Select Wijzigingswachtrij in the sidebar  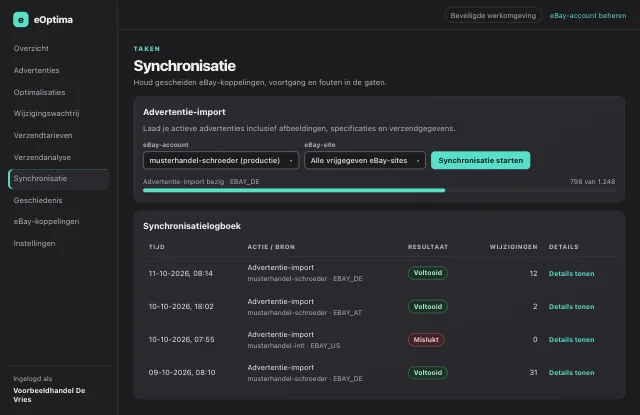pyautogui.click(x=46, y=113)
